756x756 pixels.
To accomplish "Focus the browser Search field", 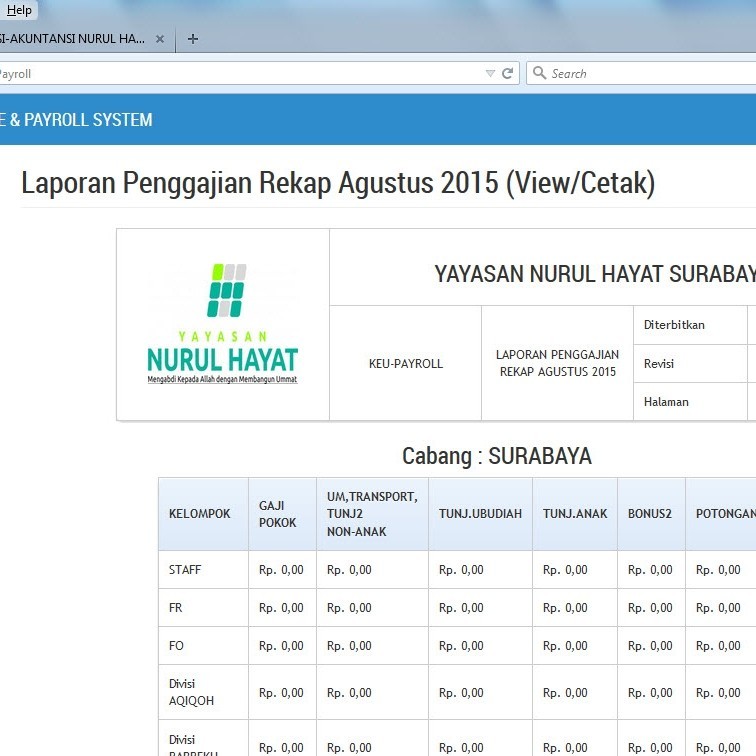I will tap(641, 73).
